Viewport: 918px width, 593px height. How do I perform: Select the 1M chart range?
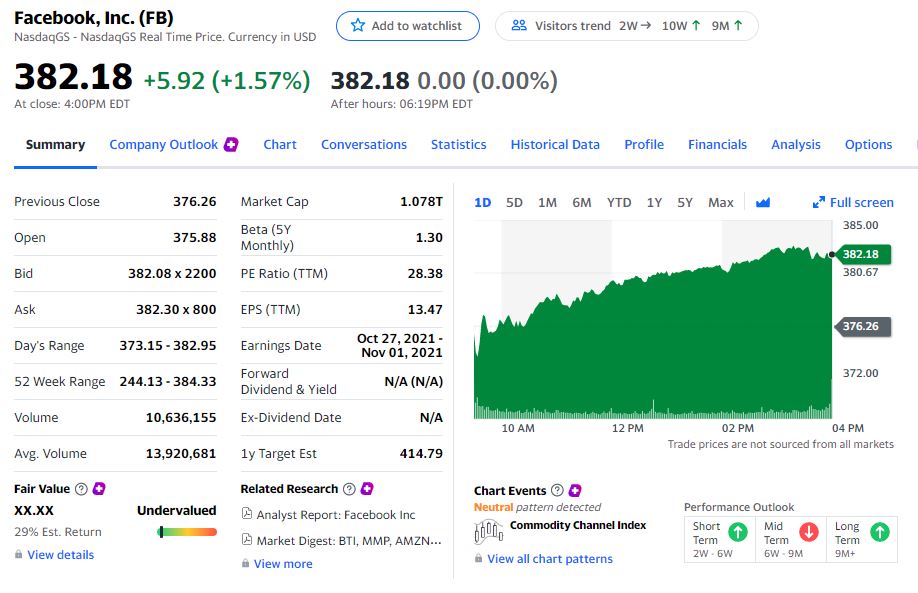click(547, 203)
